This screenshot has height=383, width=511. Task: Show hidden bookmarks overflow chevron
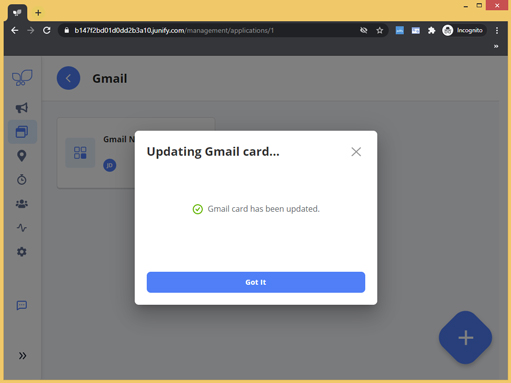pyautogui.click(x=496, y=46)
